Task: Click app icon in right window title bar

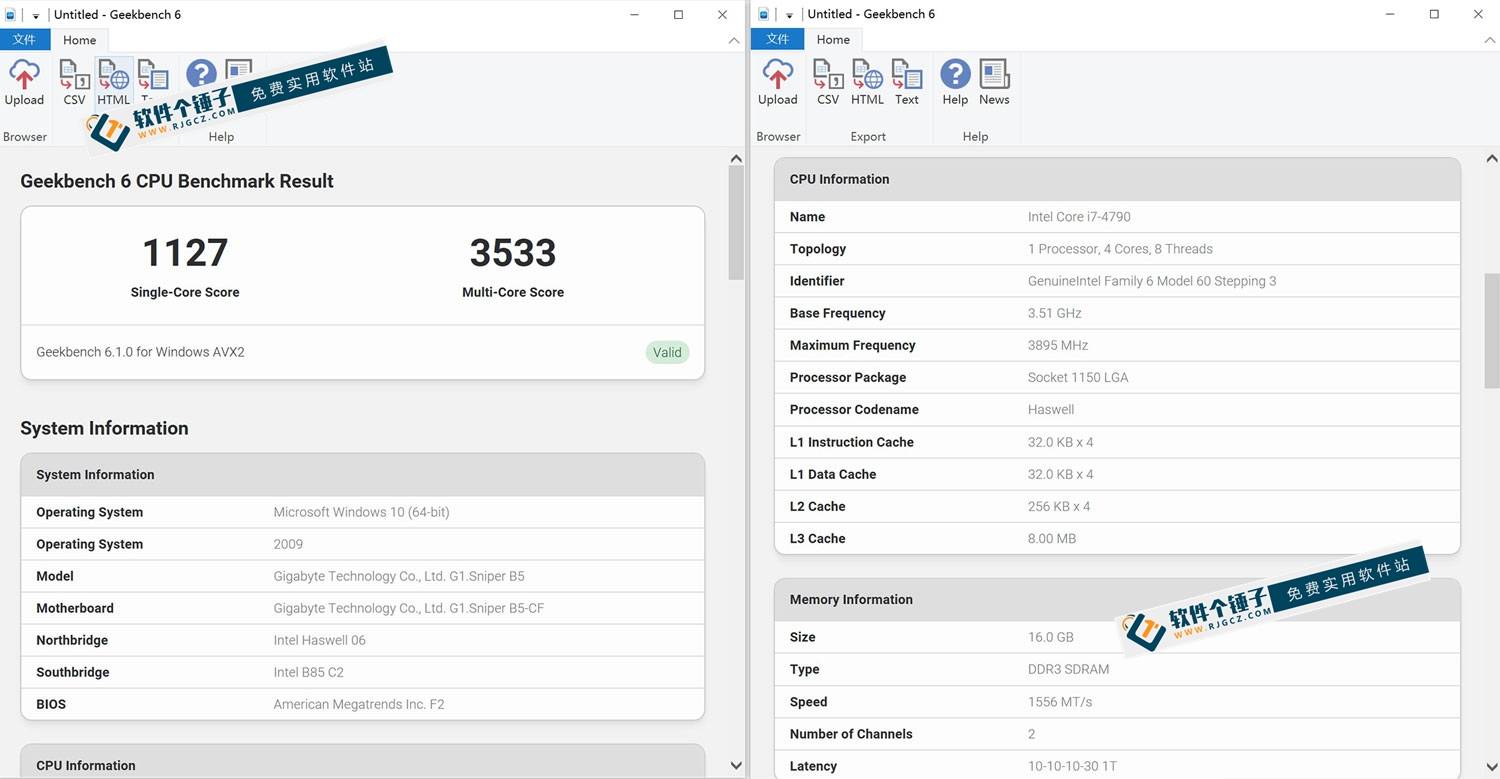Action: [765, 14]
